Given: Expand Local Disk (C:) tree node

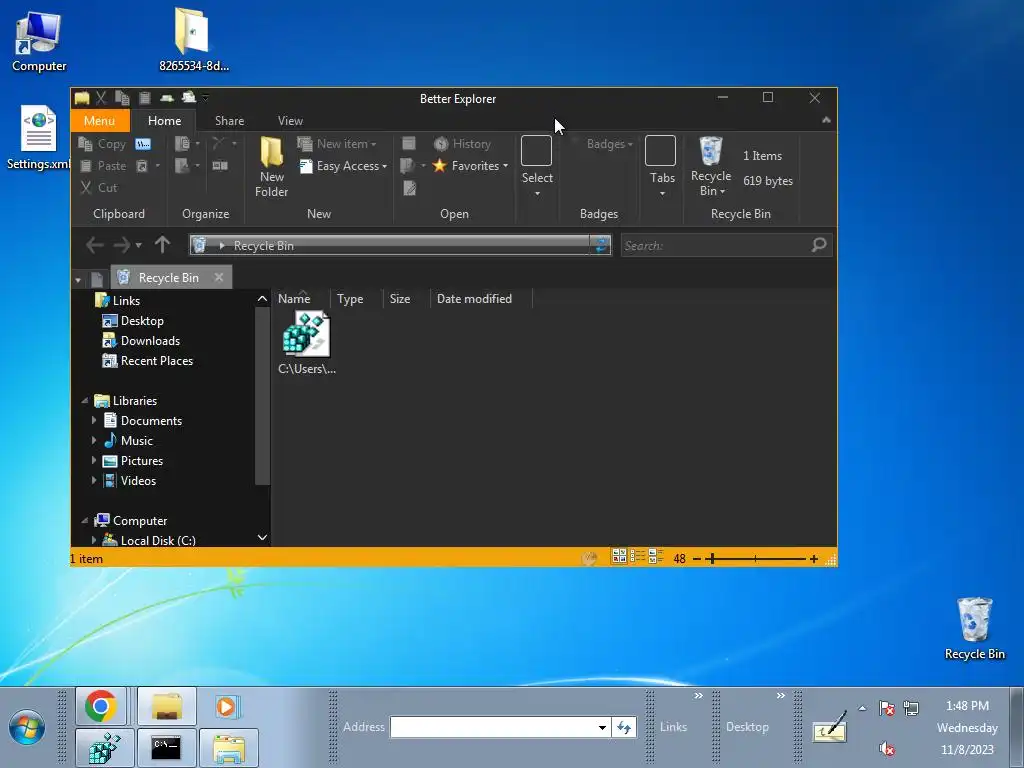Looking at the screenshot, I should (x=94, y=540).
